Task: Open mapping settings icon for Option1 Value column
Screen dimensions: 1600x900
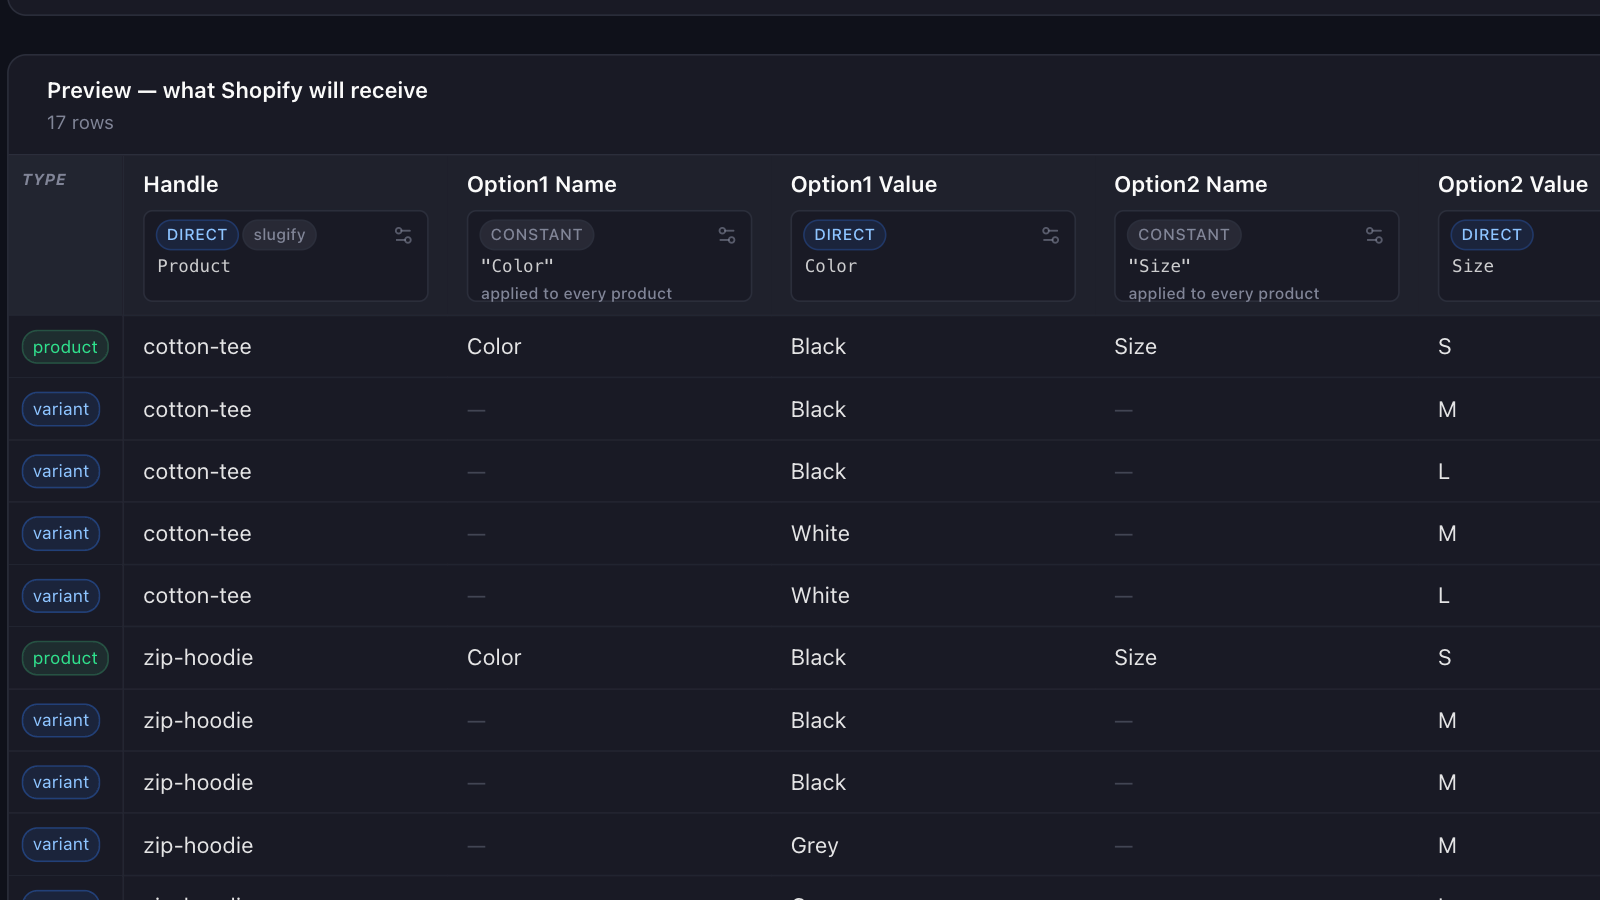Action: click(1051, 235)
